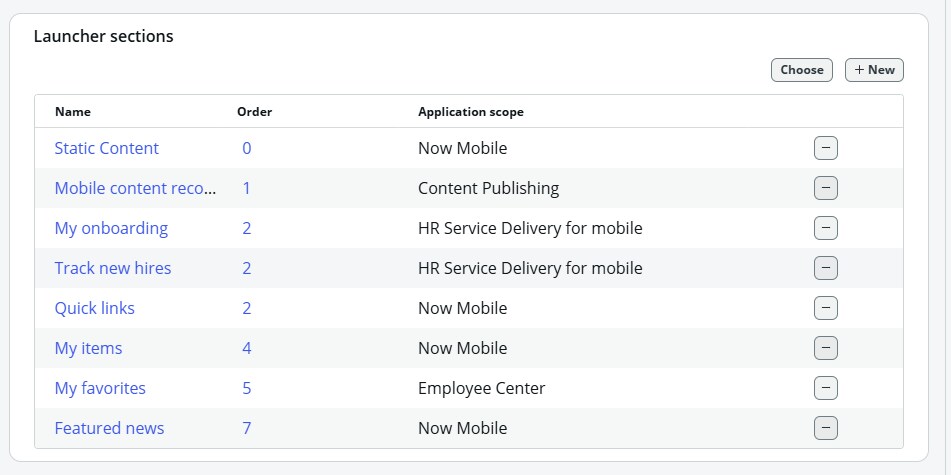Click the Choose button
The image size is (951, 475).
[801, 70]
